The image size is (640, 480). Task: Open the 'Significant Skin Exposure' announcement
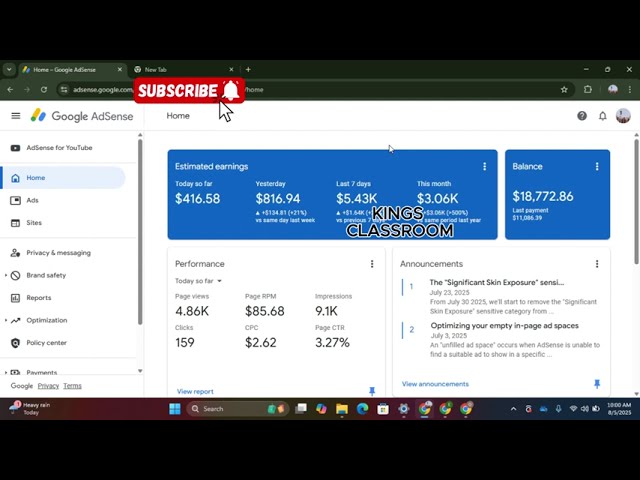coord(497,282)
